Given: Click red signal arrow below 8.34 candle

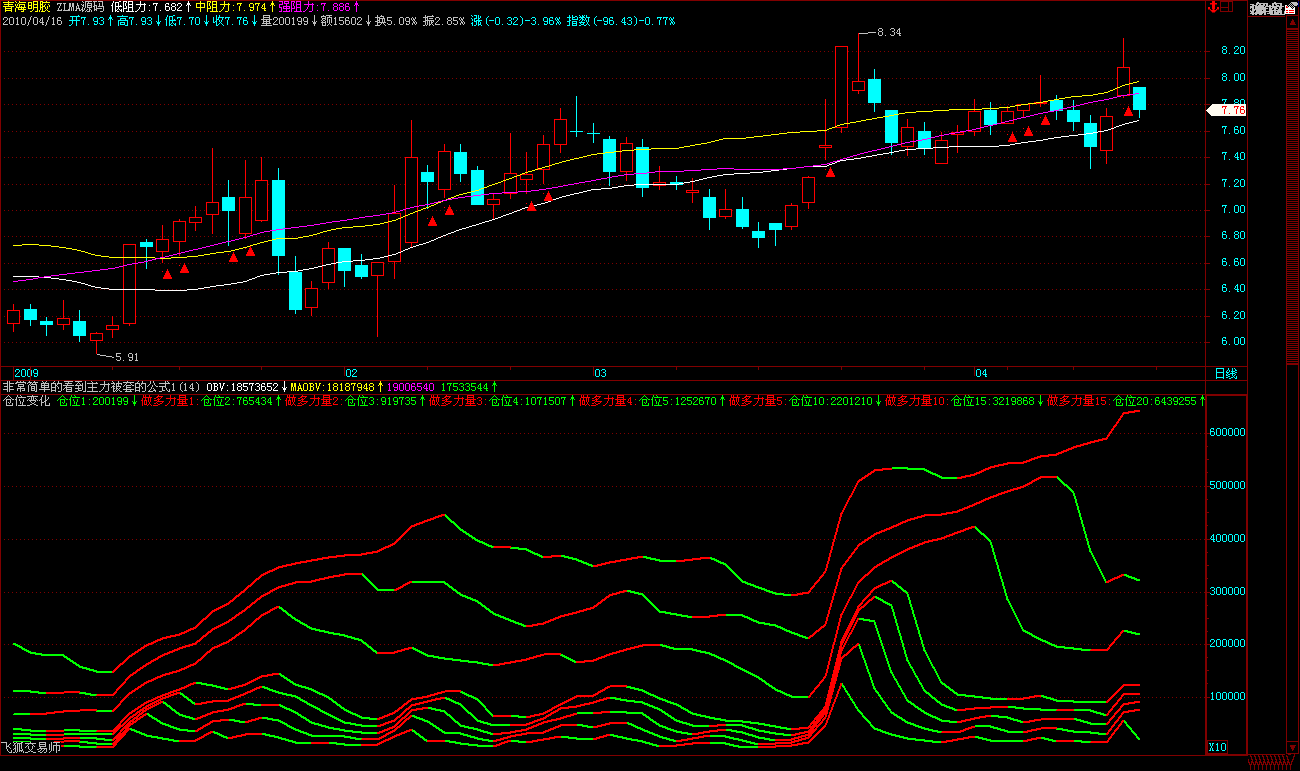Looking at the screenshot, I should pos(830,172).
